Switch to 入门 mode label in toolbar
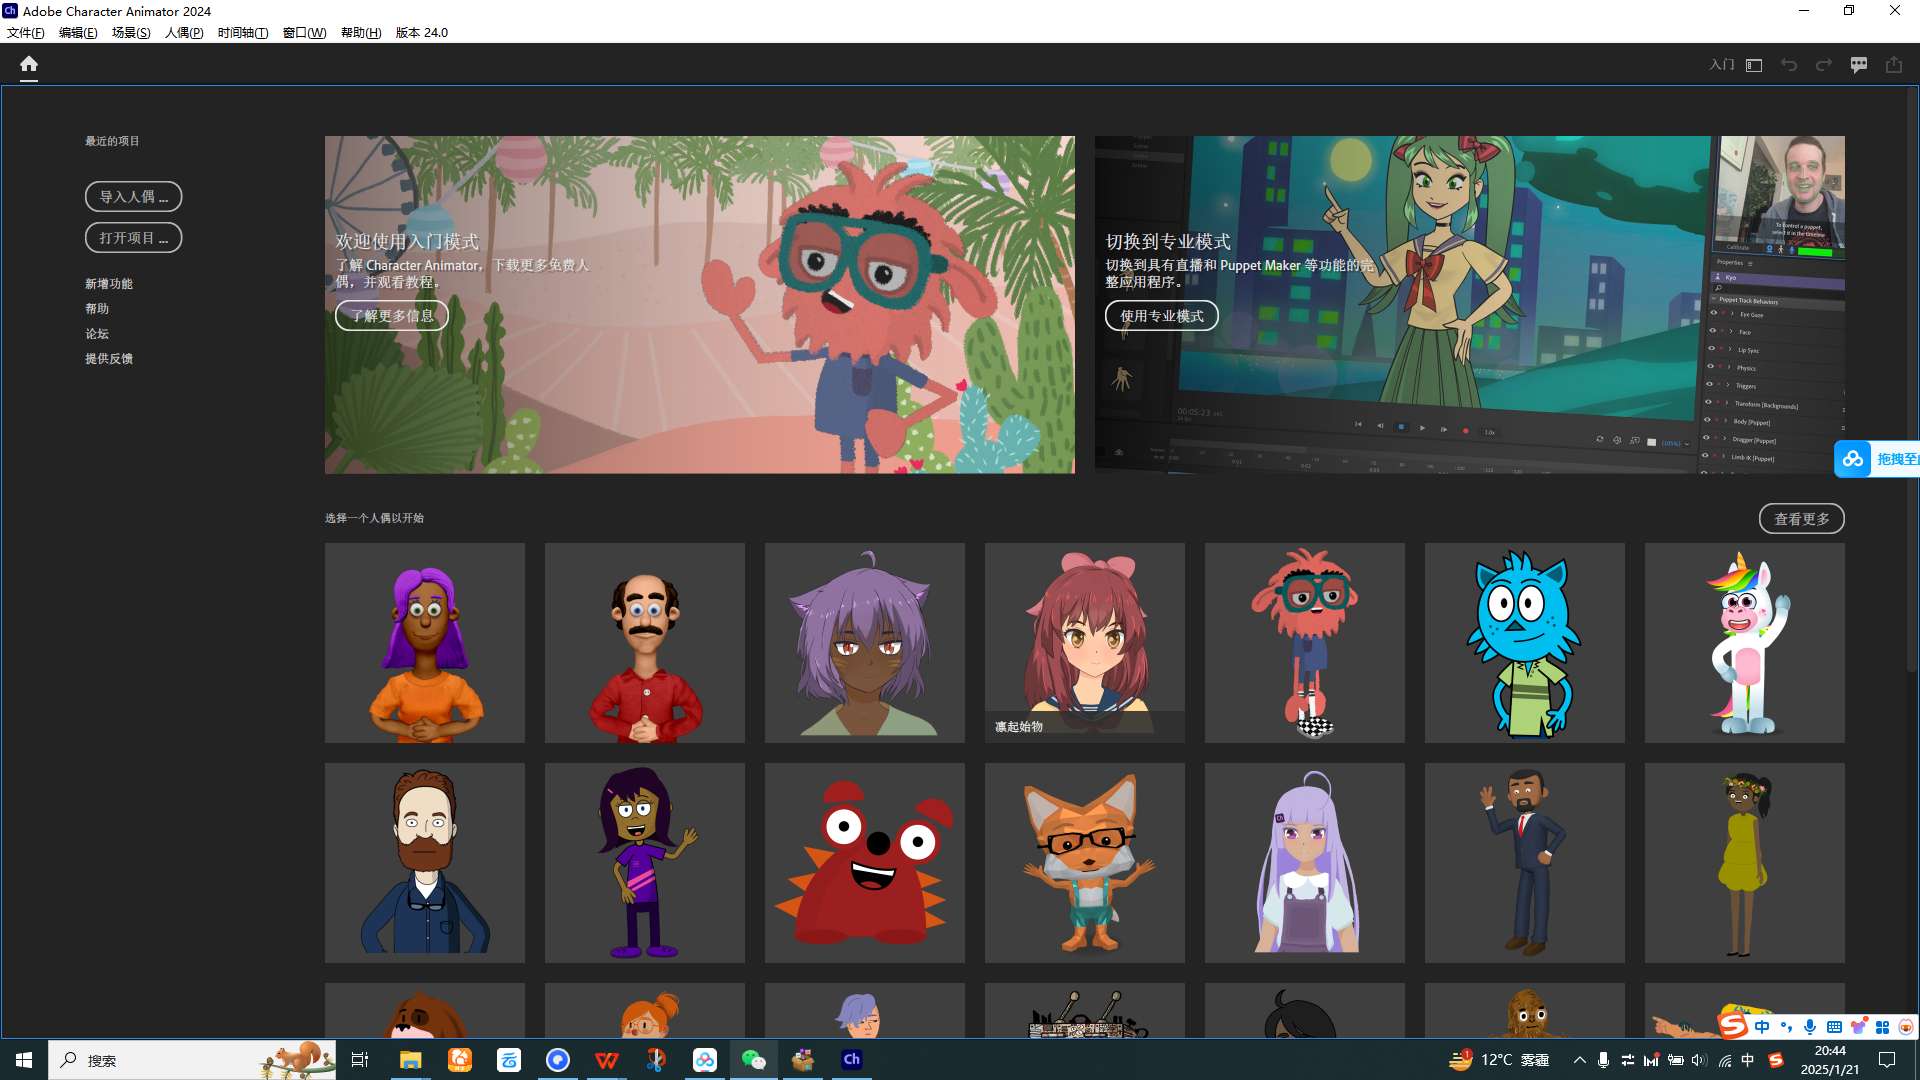 (1722, 65)
